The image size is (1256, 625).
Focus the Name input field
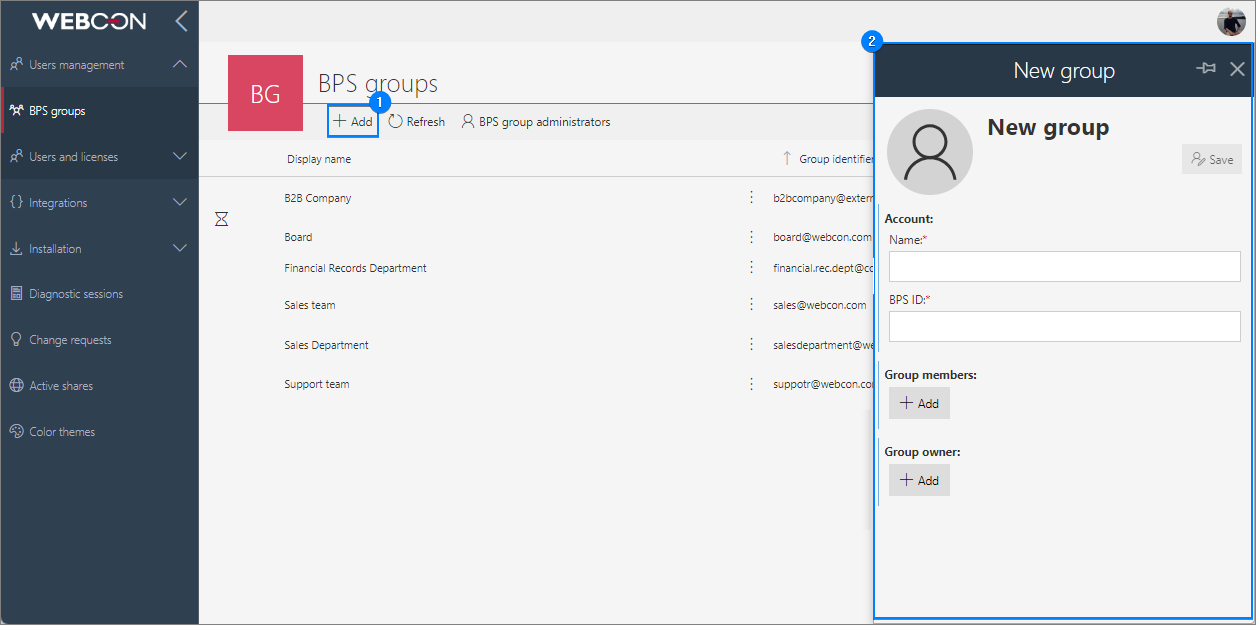pyautogui.click(x=1065, y=266)
